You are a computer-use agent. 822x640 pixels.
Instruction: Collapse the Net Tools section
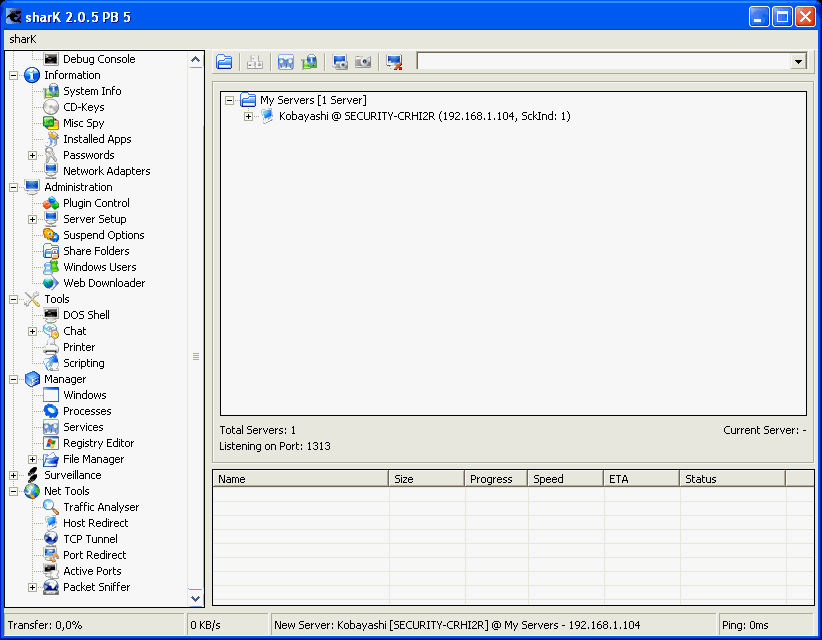(x=13, y=491)
